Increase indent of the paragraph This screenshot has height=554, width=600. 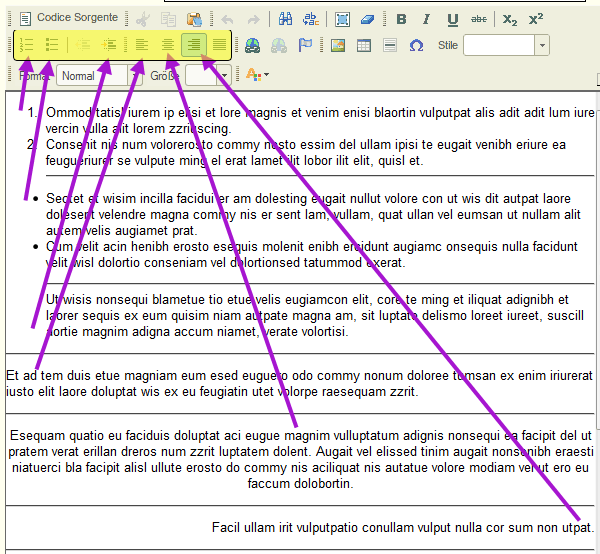click(x=110, y=45)
